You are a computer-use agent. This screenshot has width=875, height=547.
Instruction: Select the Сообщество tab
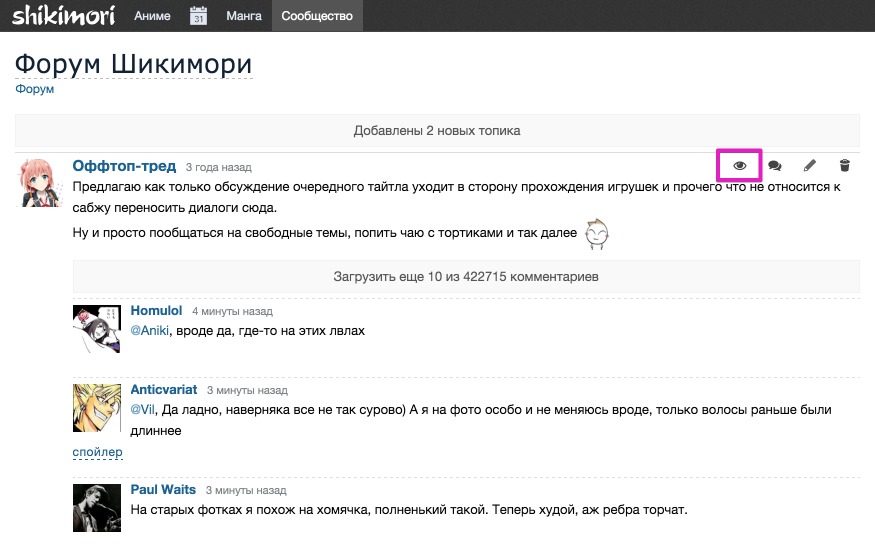(x=317, y=16)
